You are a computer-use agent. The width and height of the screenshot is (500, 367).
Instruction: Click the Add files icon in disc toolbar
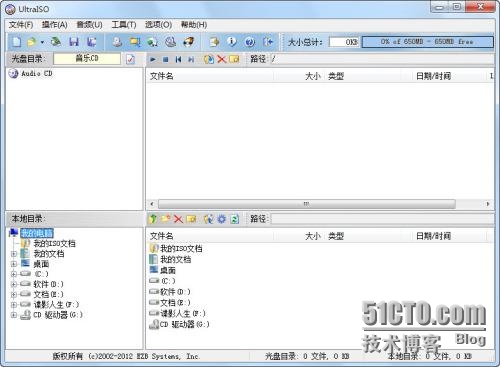tap(209, 59)
